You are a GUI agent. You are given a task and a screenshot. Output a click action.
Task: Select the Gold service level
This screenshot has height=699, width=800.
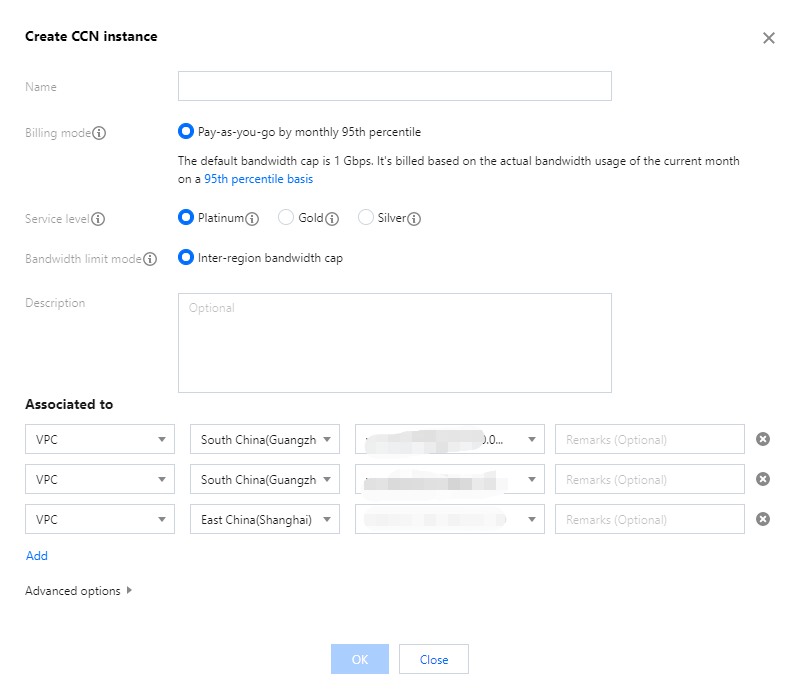286,218
